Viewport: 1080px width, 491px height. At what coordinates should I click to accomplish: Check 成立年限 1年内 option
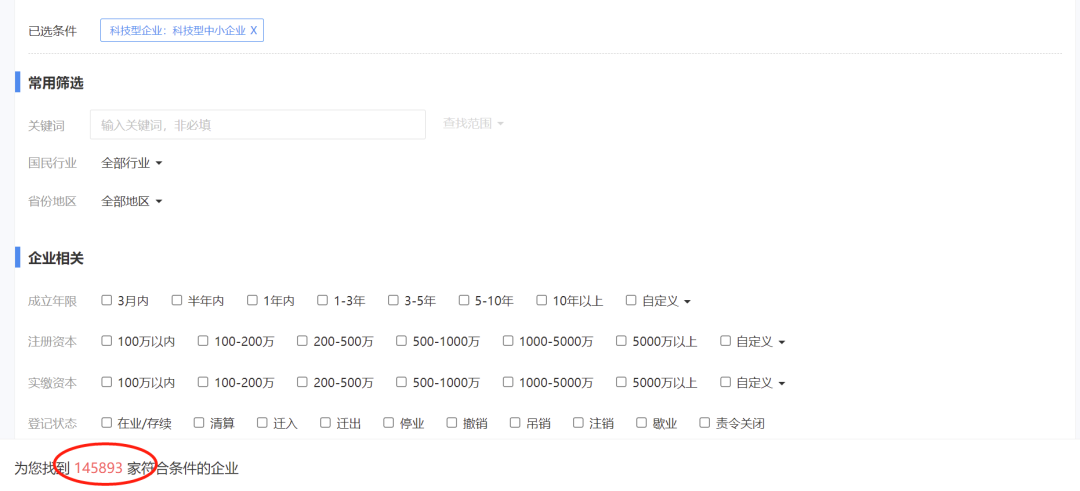(252, 300)
